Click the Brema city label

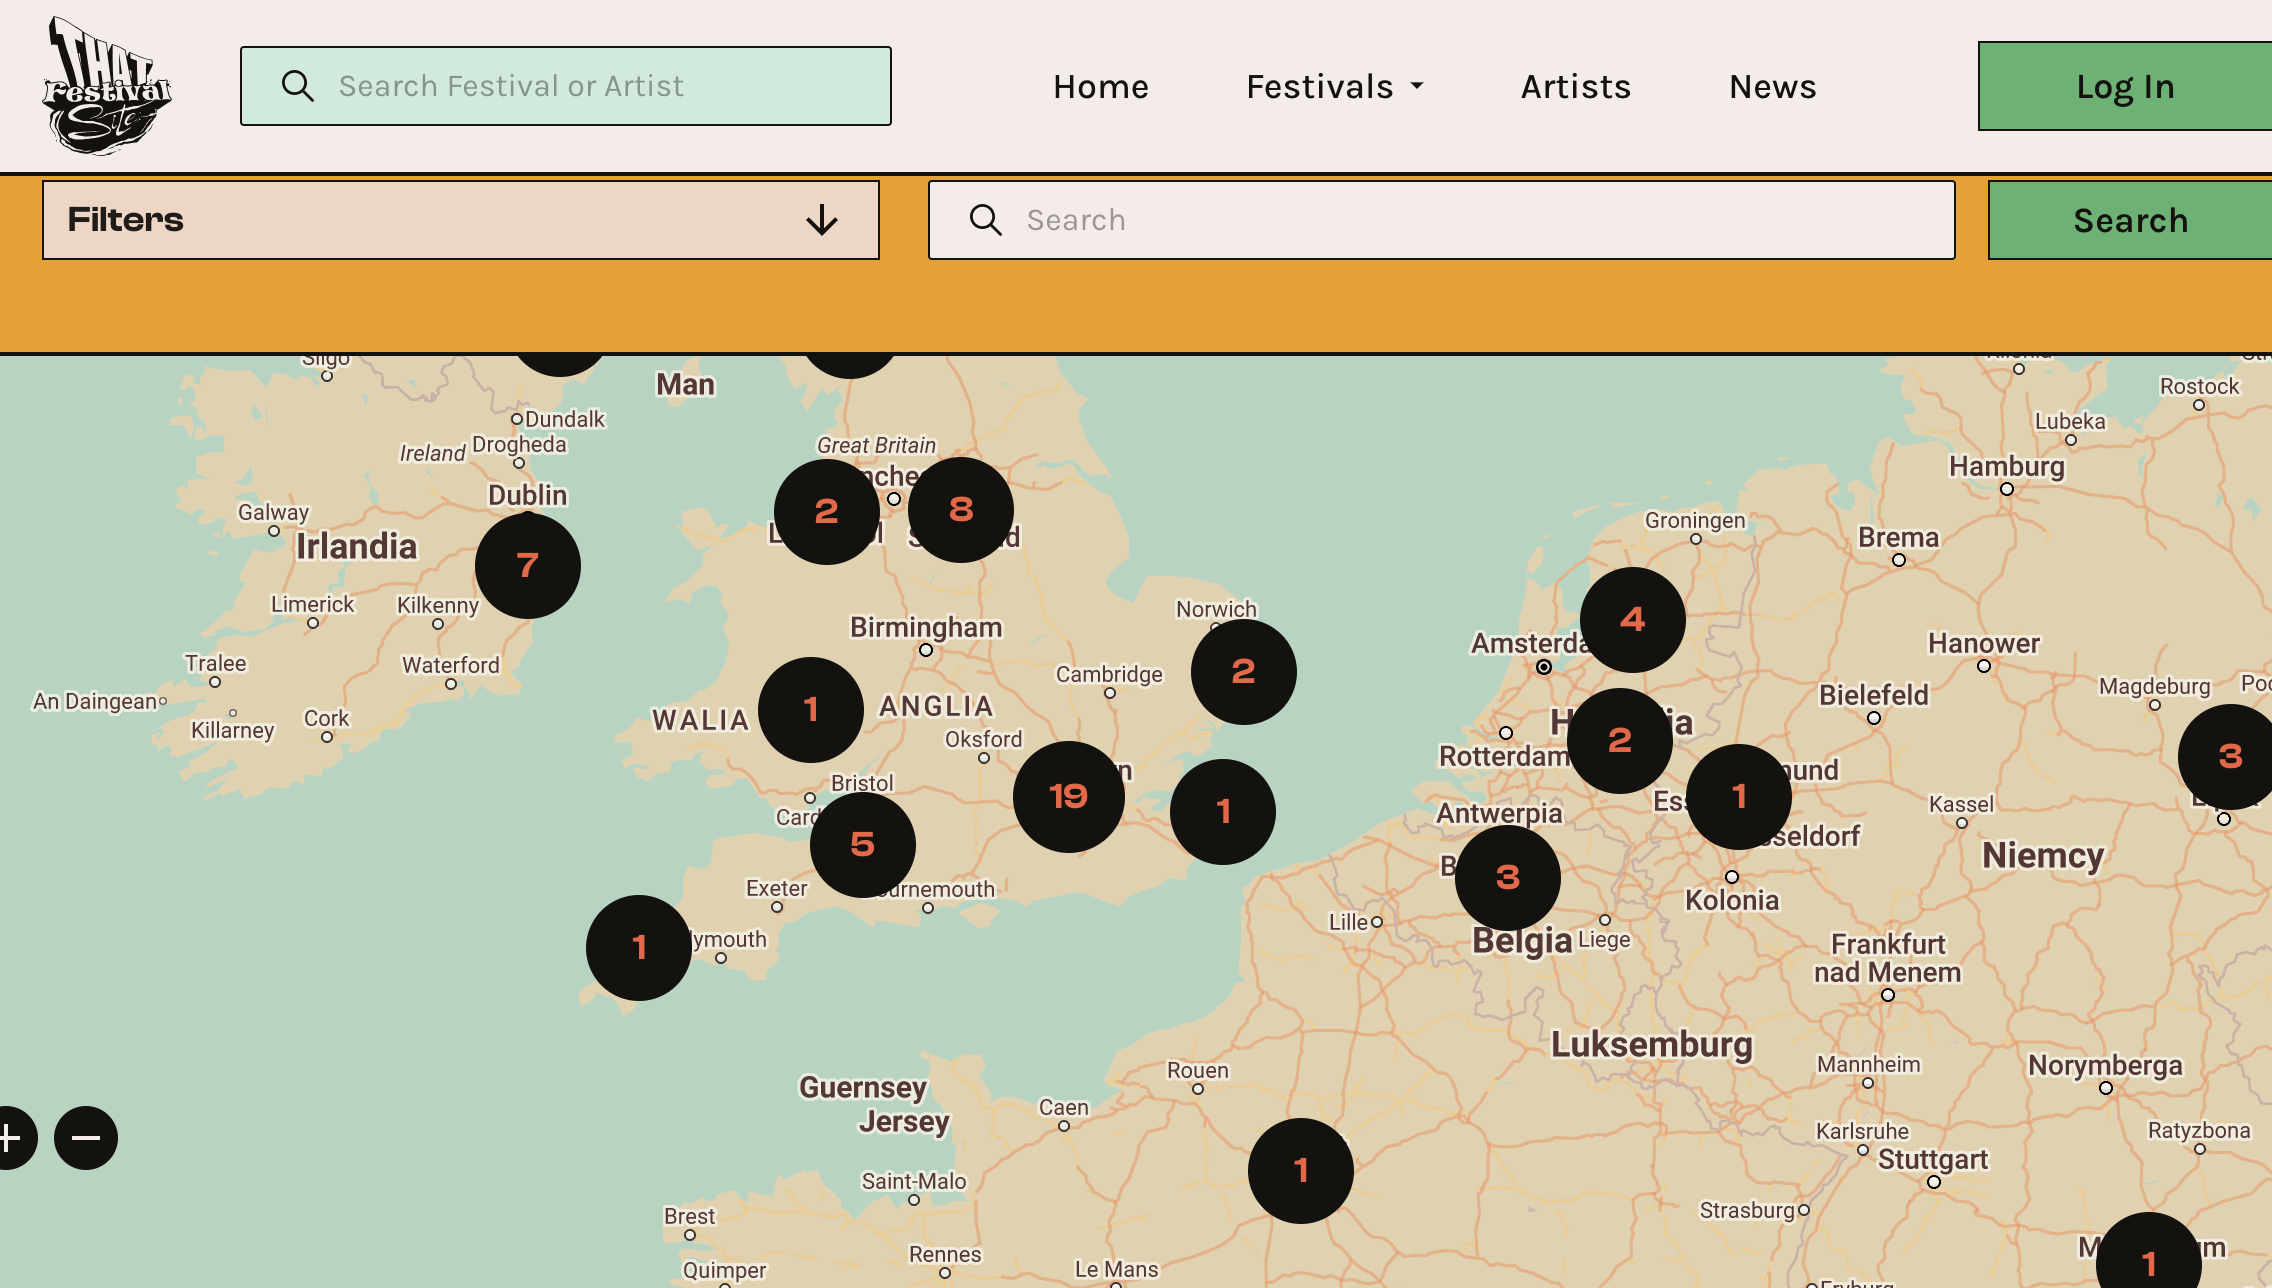[x=1899, y=538]
